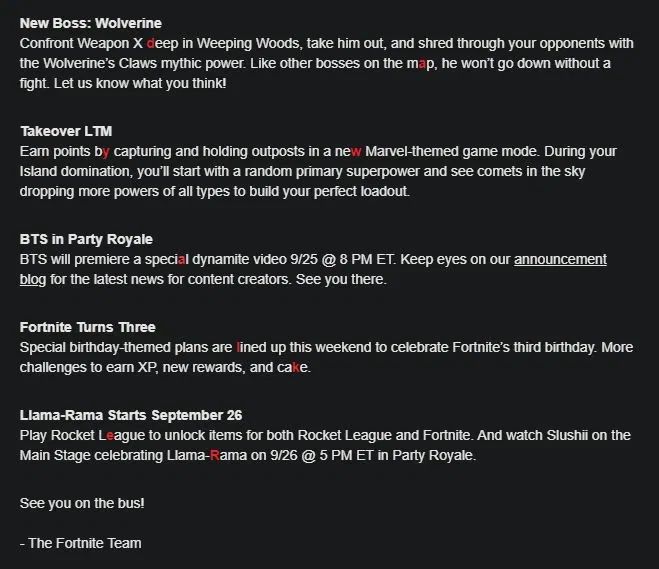
Task: Click 'Llama-Rama Starts September 26' heading
Action: point(131,415)
